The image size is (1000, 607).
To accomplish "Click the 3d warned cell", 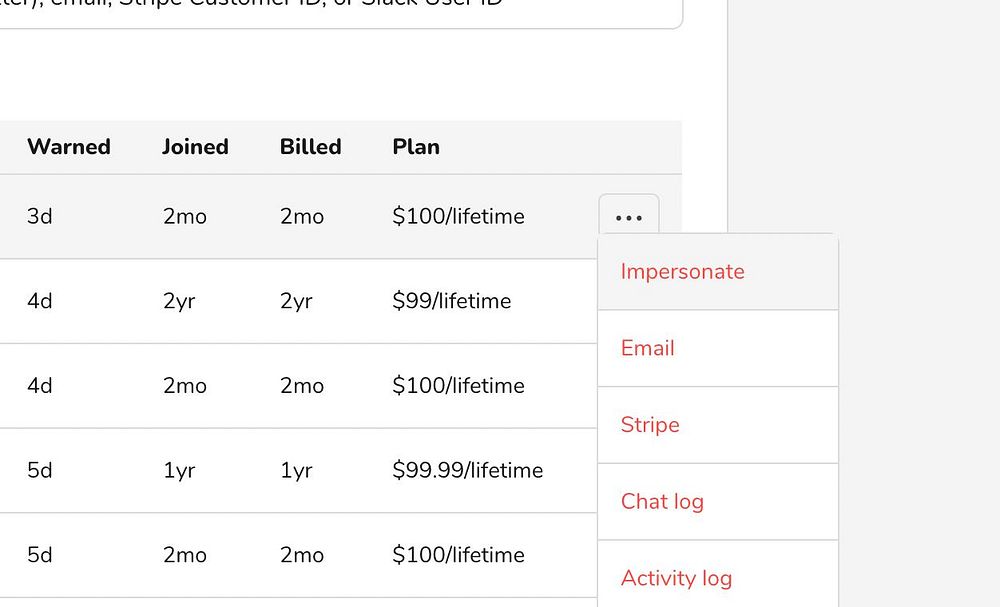I will tap(40, 217).
